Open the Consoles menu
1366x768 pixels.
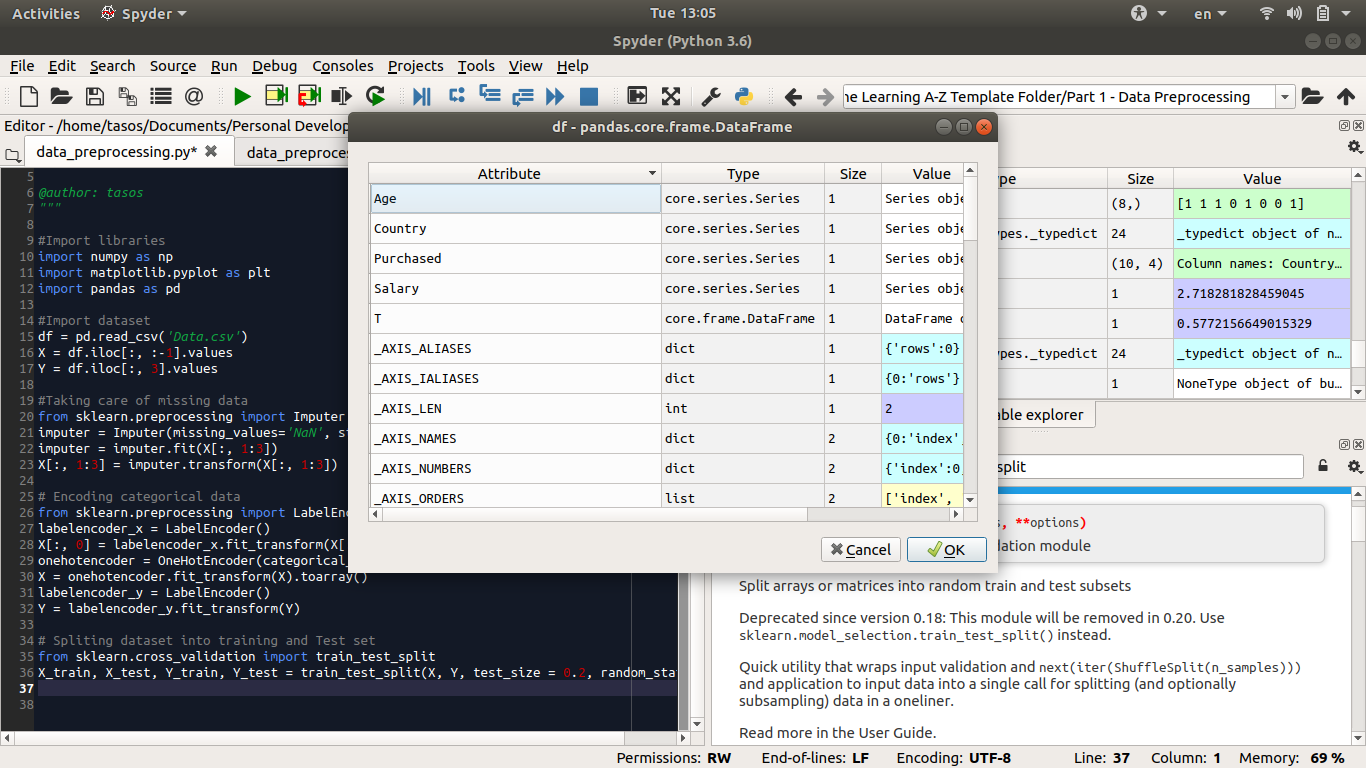[343, 66]
